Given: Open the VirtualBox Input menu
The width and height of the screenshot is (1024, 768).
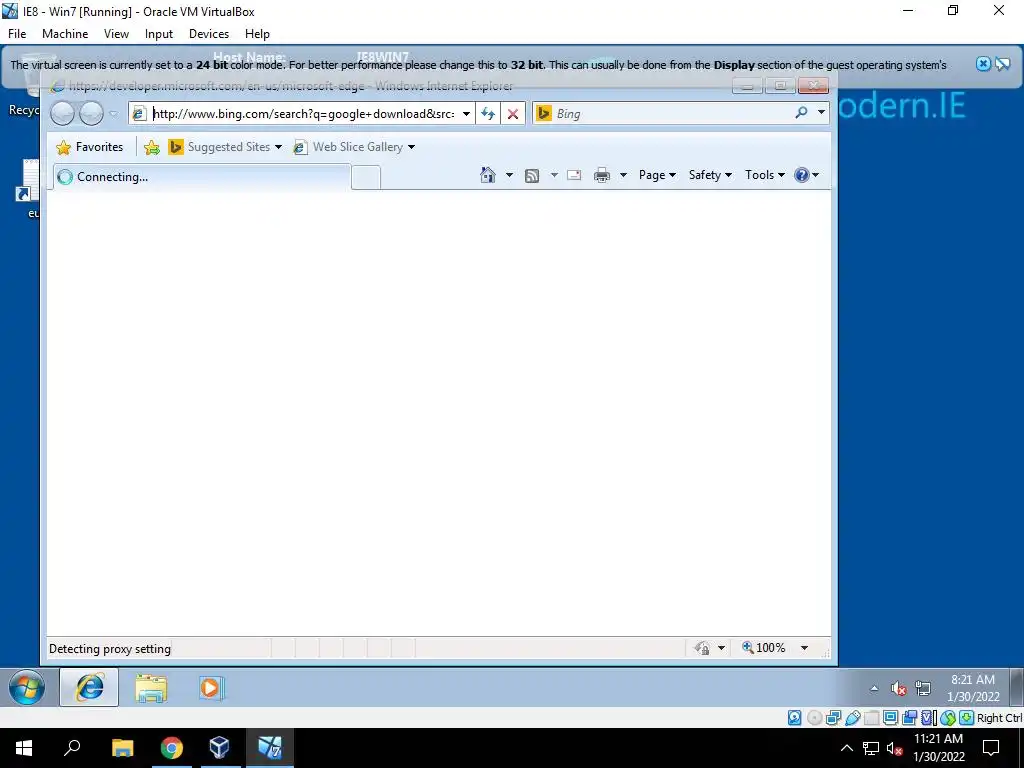Looking at the screenshot, I should [x=159, y=34].
